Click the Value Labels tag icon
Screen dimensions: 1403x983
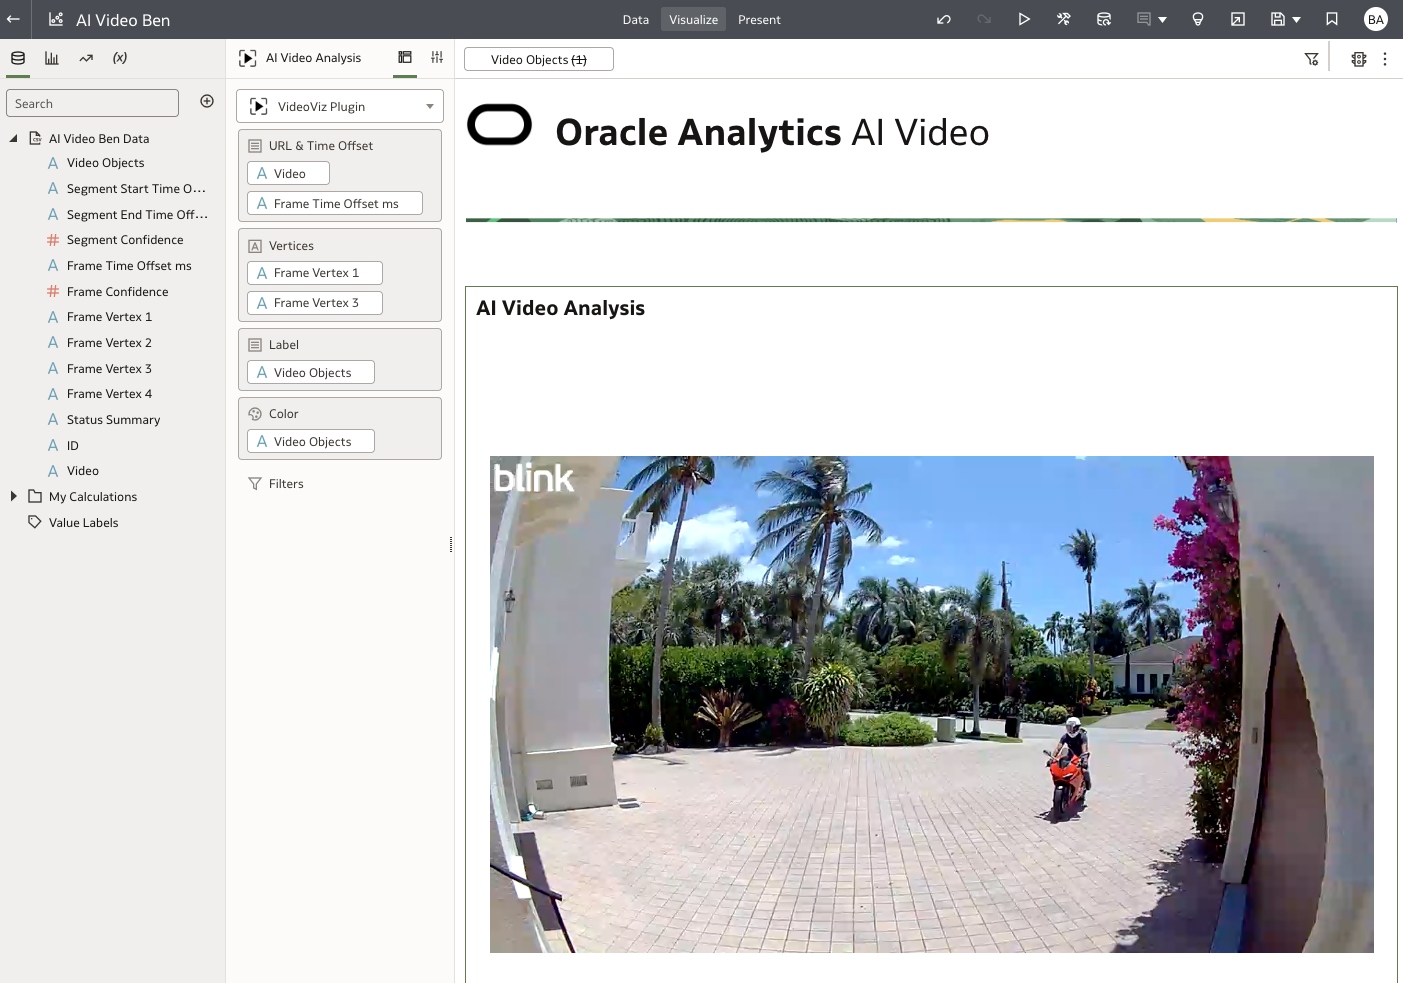(35, 522)
